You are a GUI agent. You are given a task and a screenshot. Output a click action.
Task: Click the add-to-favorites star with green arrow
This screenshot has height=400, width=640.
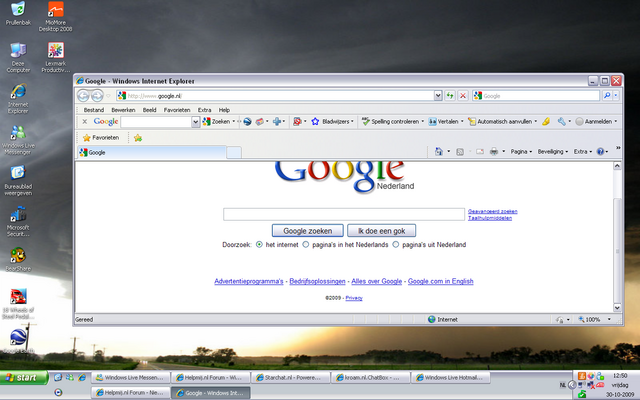(138, 138)
